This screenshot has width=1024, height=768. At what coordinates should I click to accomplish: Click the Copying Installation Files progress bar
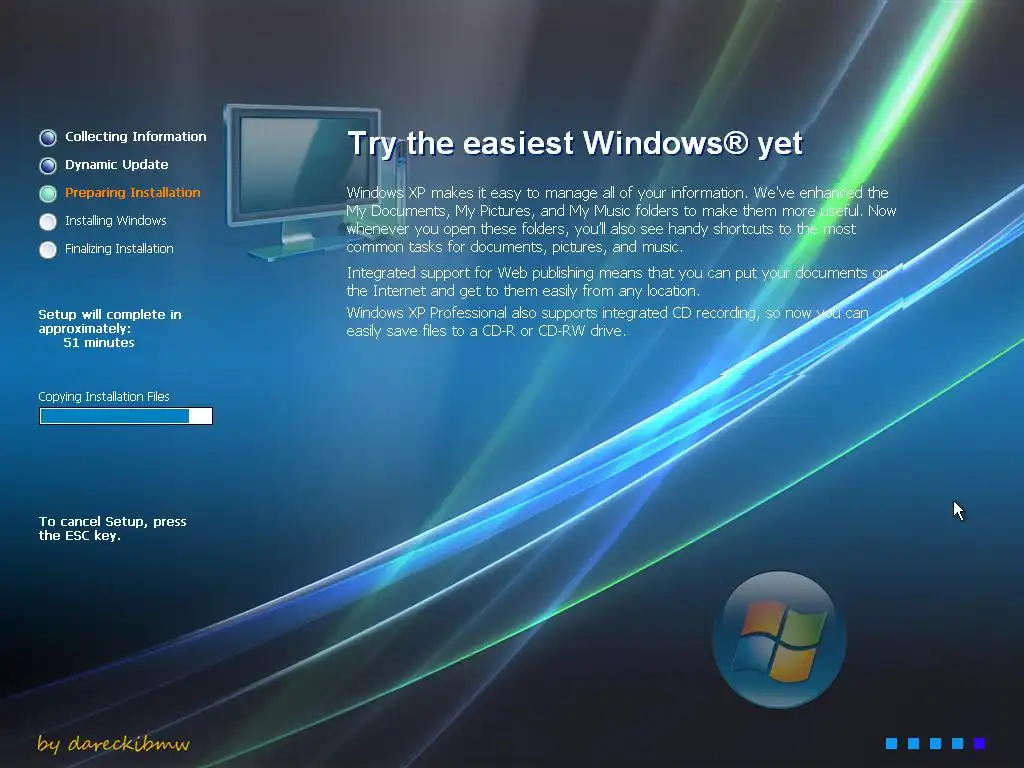[x=126, y=416]
